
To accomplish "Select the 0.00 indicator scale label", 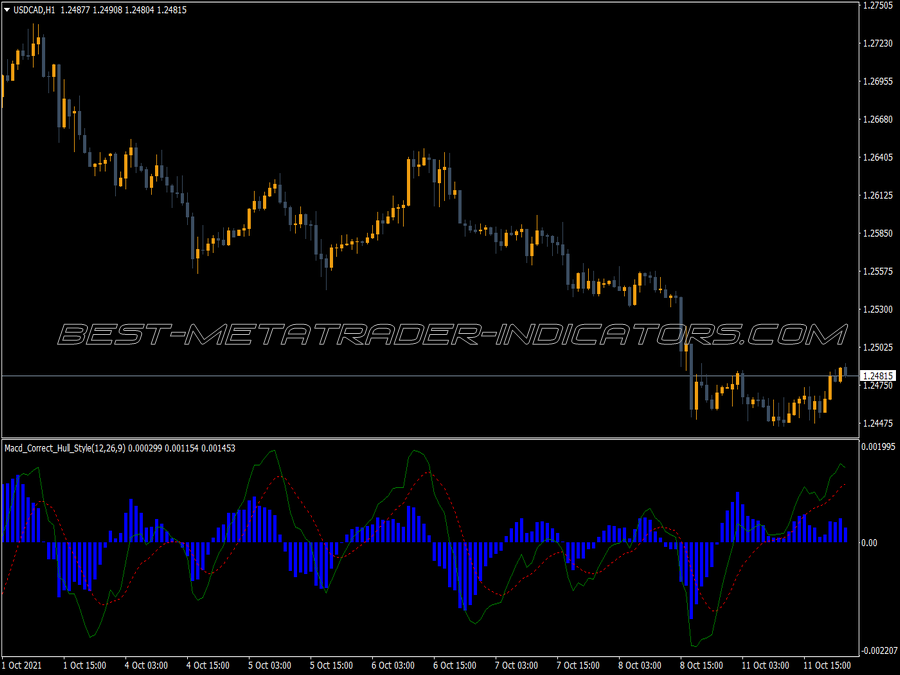I will pos(870,542).
